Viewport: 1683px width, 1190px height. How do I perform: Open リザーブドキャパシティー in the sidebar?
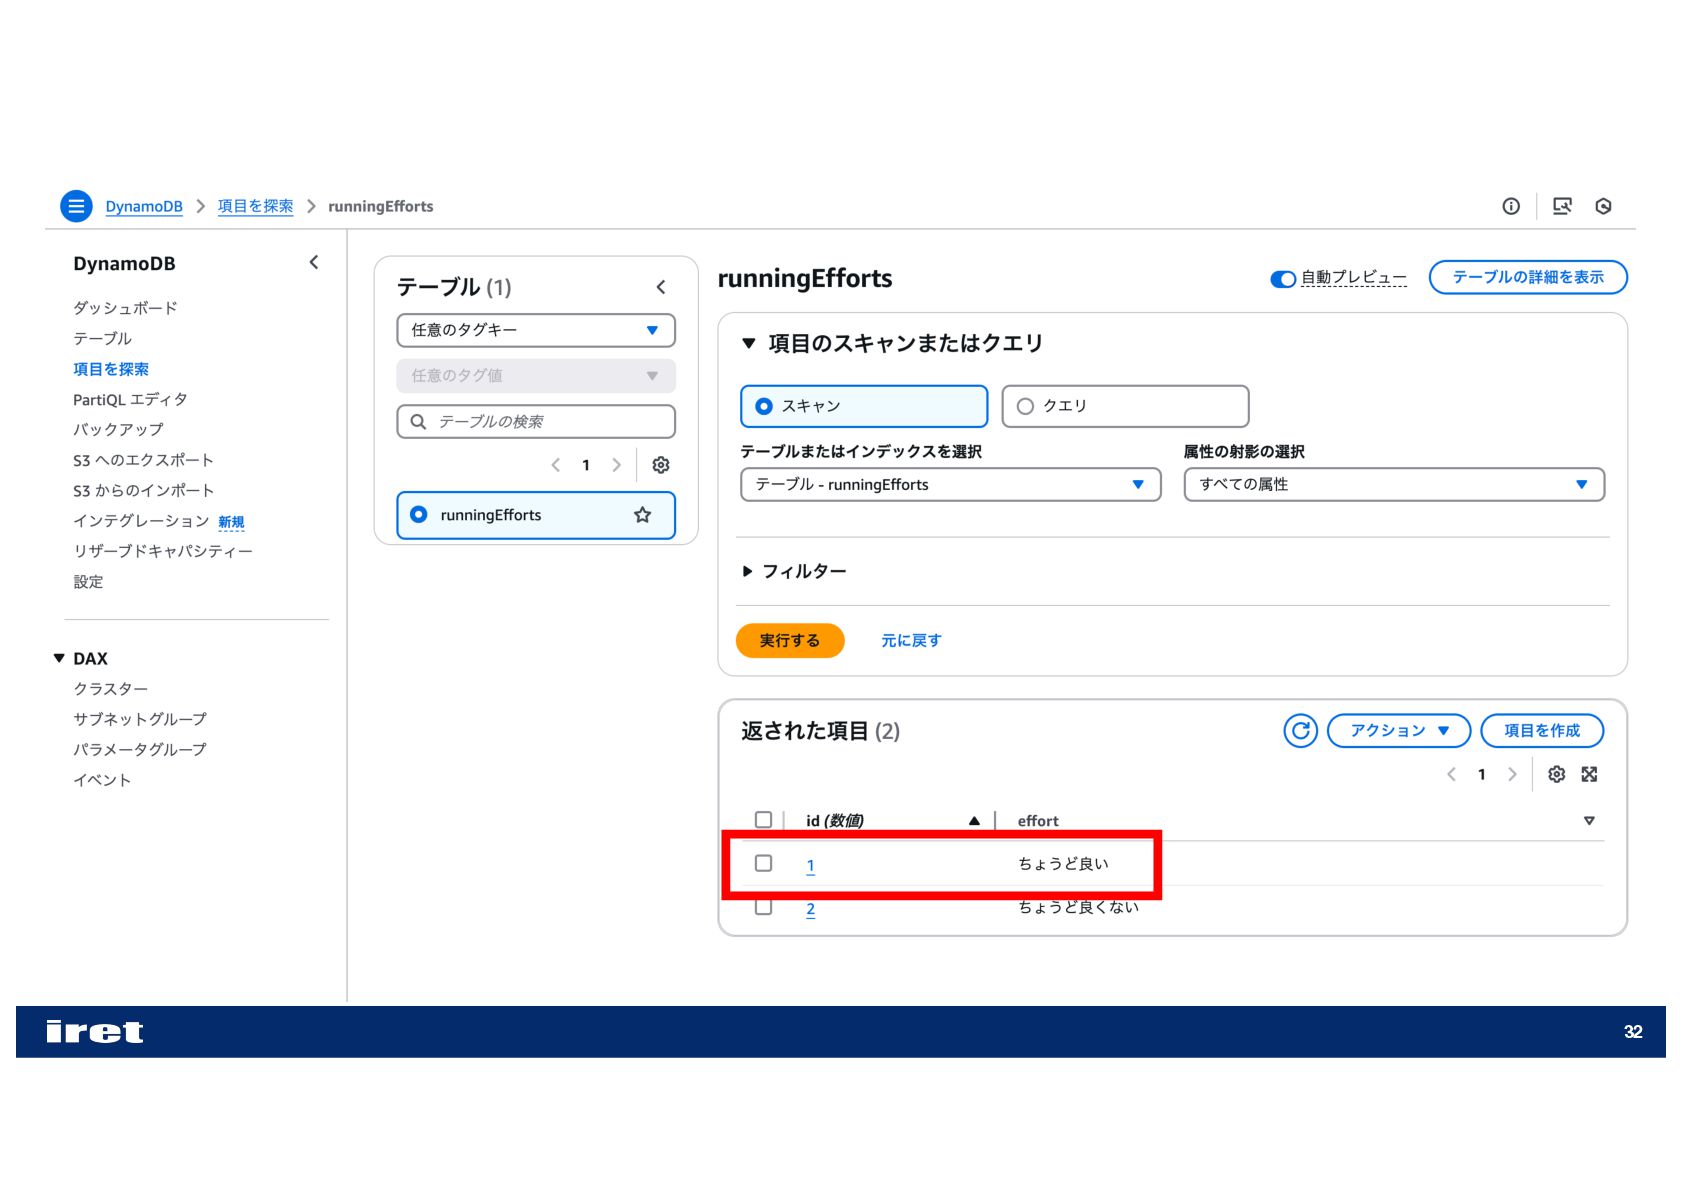tap(163, 551)
